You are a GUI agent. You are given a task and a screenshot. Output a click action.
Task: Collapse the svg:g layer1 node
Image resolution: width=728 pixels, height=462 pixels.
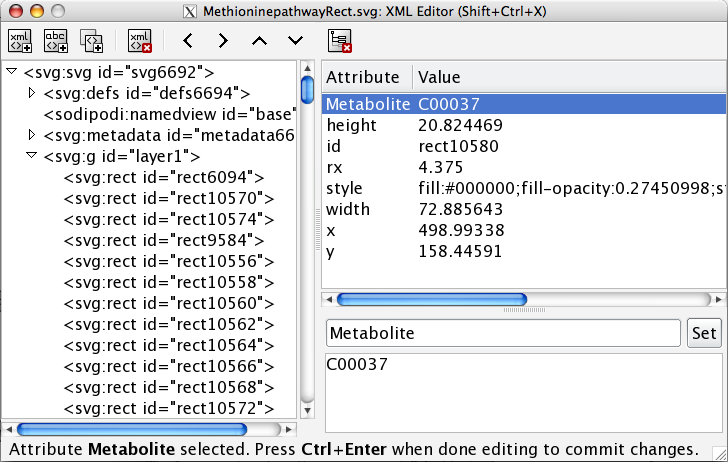32,155
